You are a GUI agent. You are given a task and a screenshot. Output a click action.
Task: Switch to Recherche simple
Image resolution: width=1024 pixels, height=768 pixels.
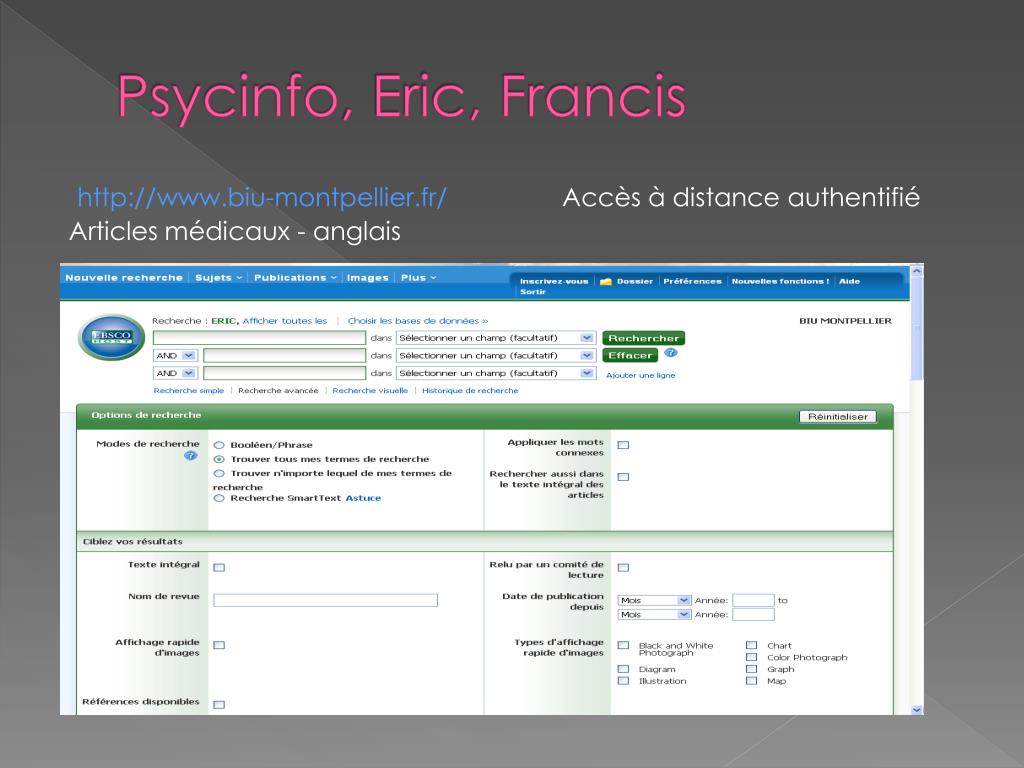(189, 391)
